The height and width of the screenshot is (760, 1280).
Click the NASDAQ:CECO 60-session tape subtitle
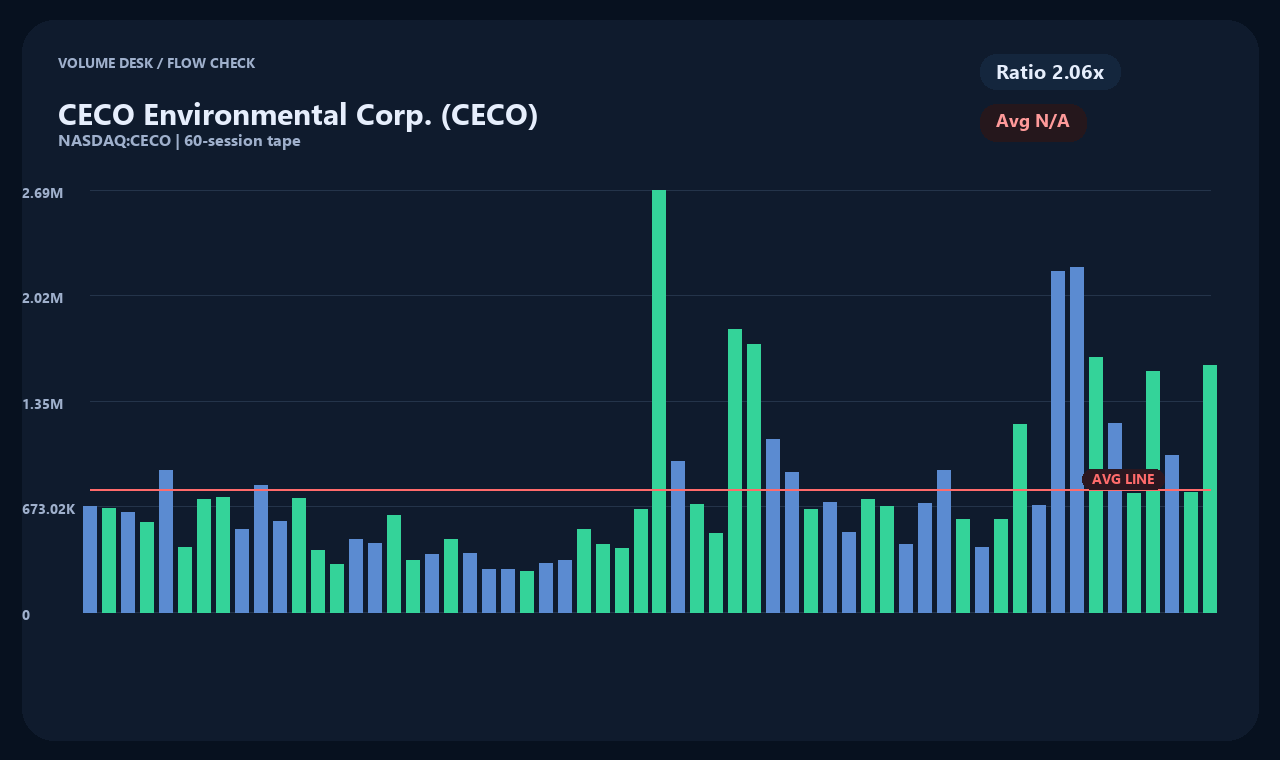(180, 141)
